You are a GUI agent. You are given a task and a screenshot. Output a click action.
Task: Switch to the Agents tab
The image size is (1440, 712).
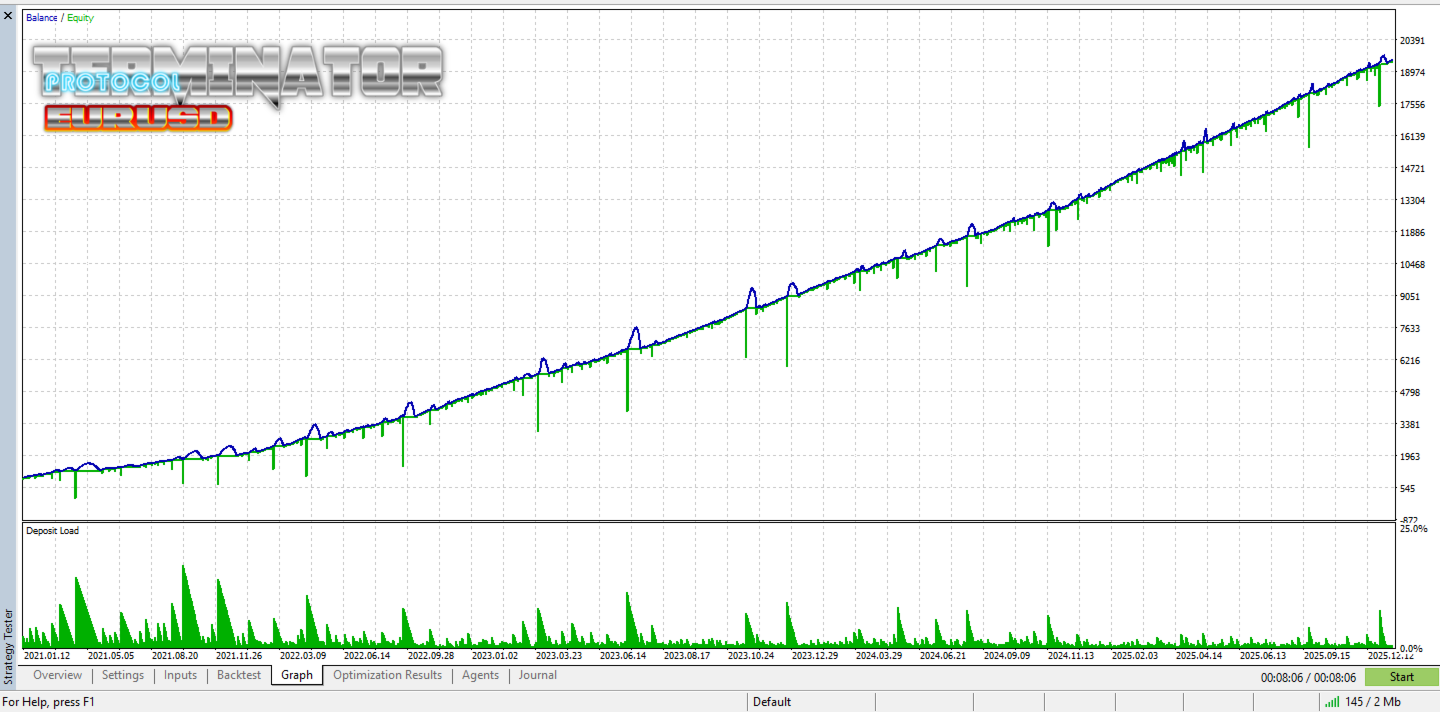[480, 675]
